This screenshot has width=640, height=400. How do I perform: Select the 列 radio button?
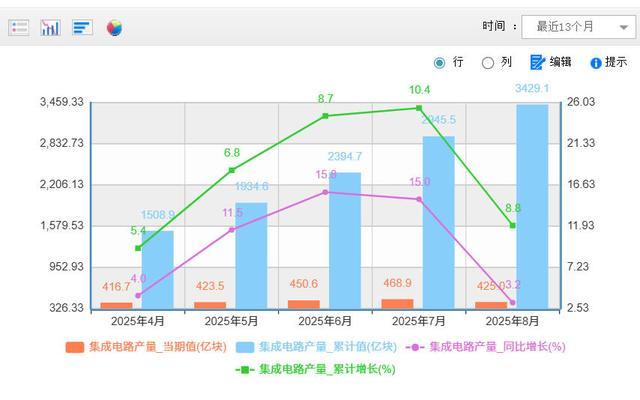click(488, 62)
